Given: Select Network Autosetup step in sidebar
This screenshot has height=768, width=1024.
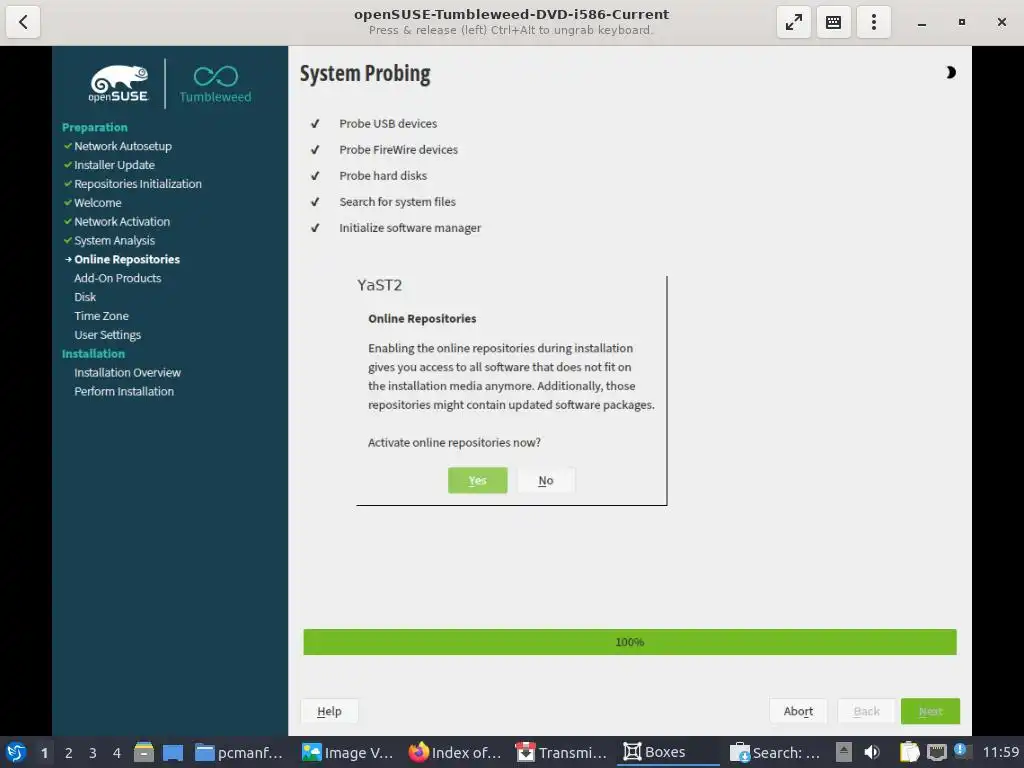Looking at the screenshot, I should point(123,146).
